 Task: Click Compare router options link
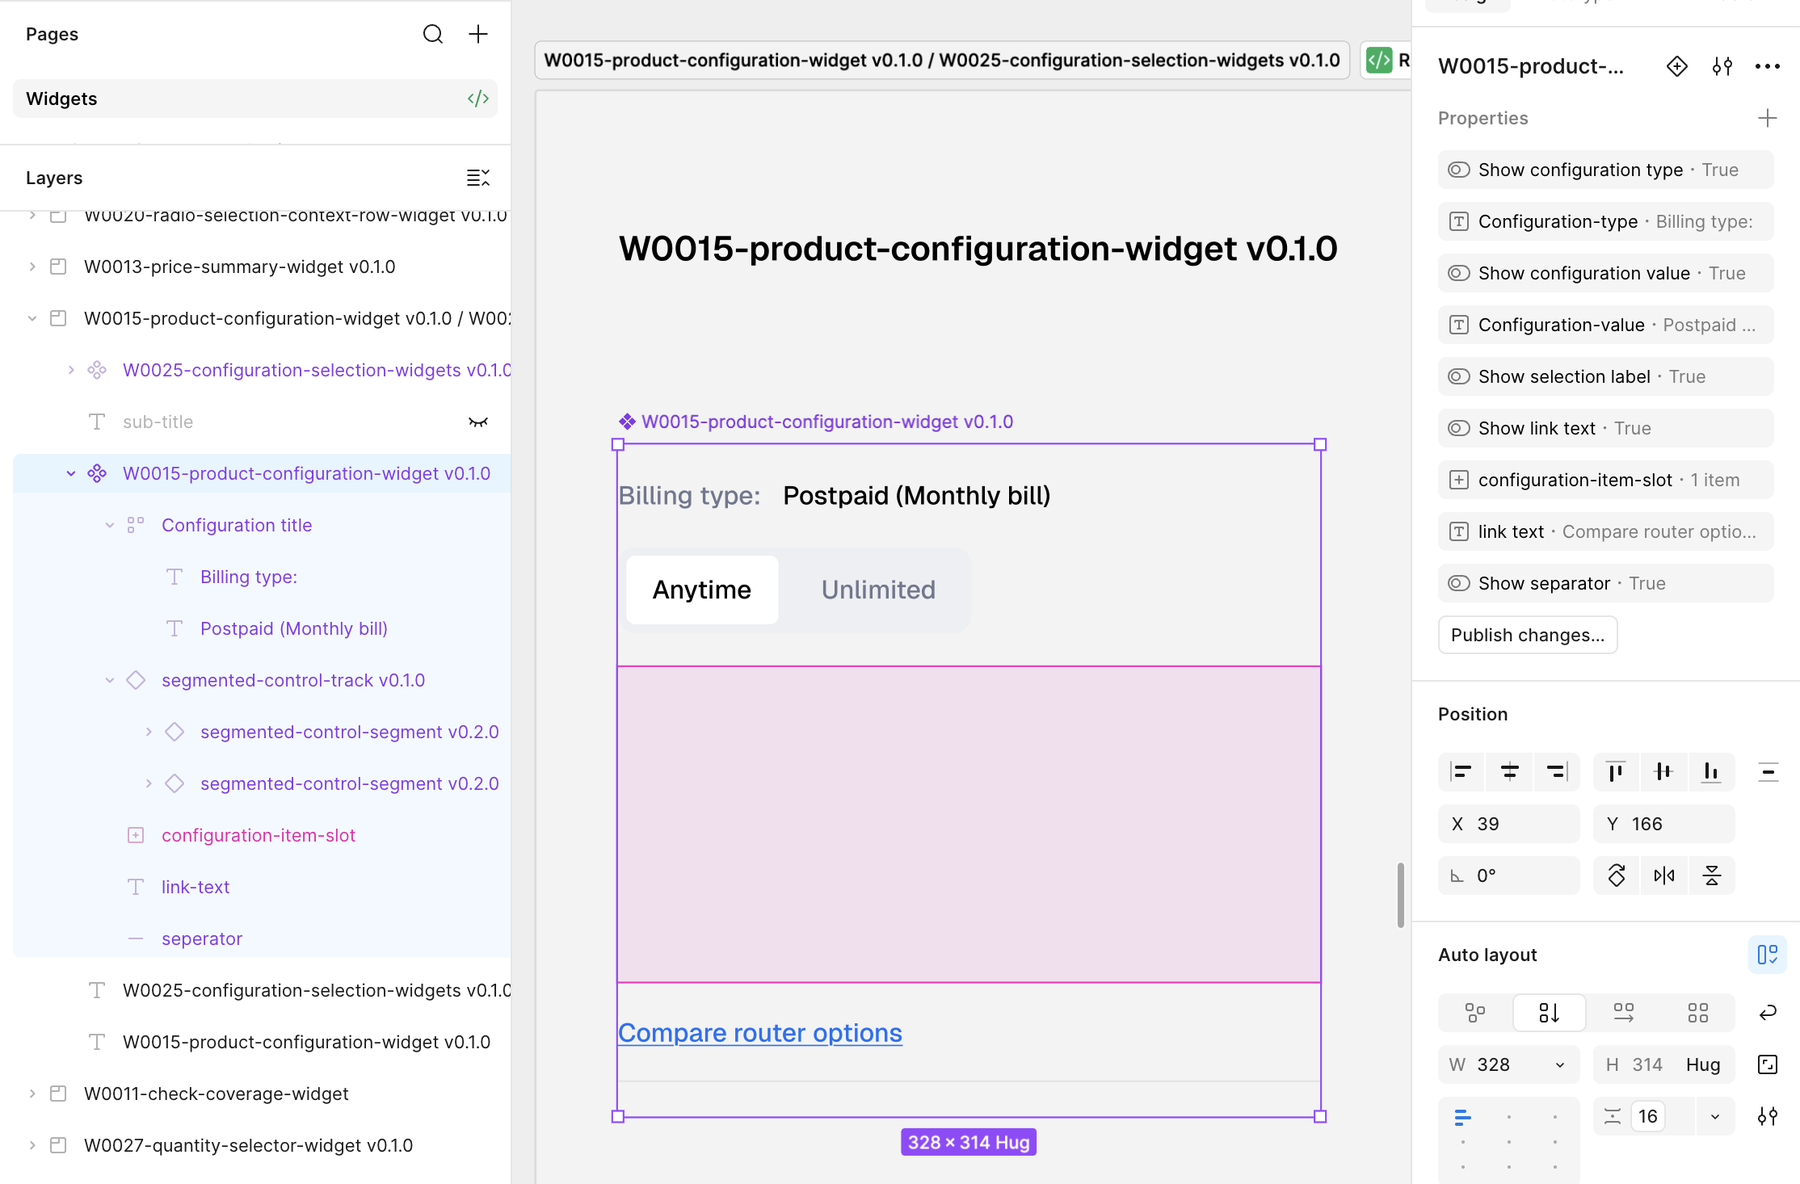pyautogui.click(x=760, y=1033)
